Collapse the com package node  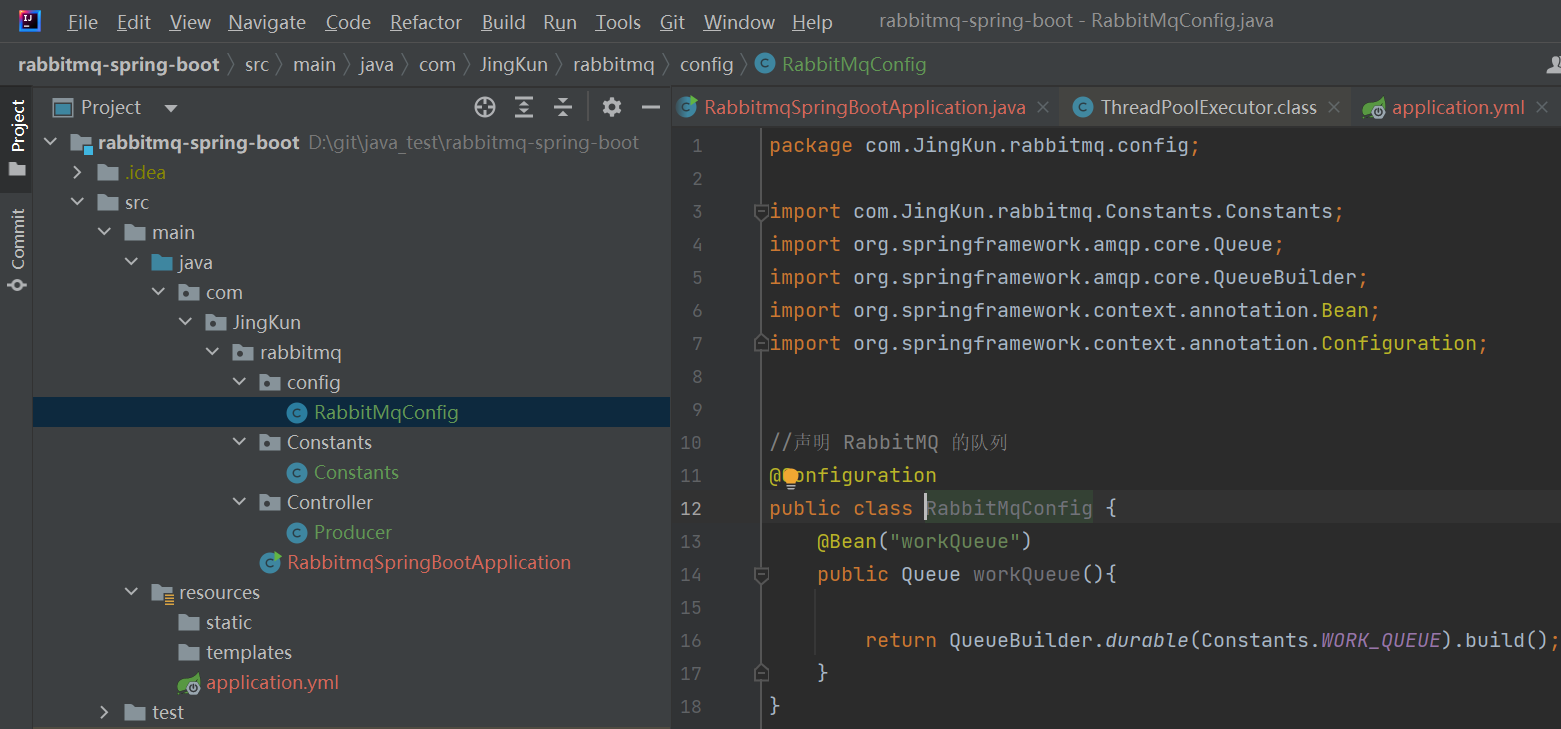click(159, 293)
